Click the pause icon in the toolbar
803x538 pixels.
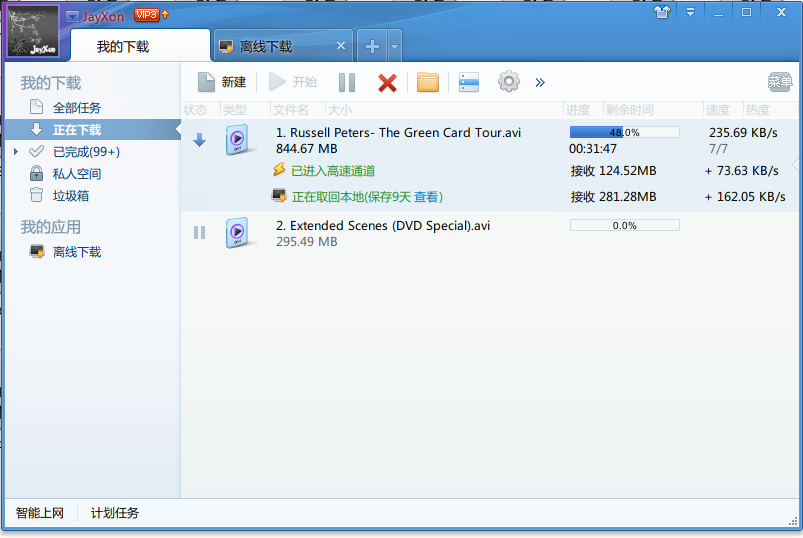click(346, 82)
